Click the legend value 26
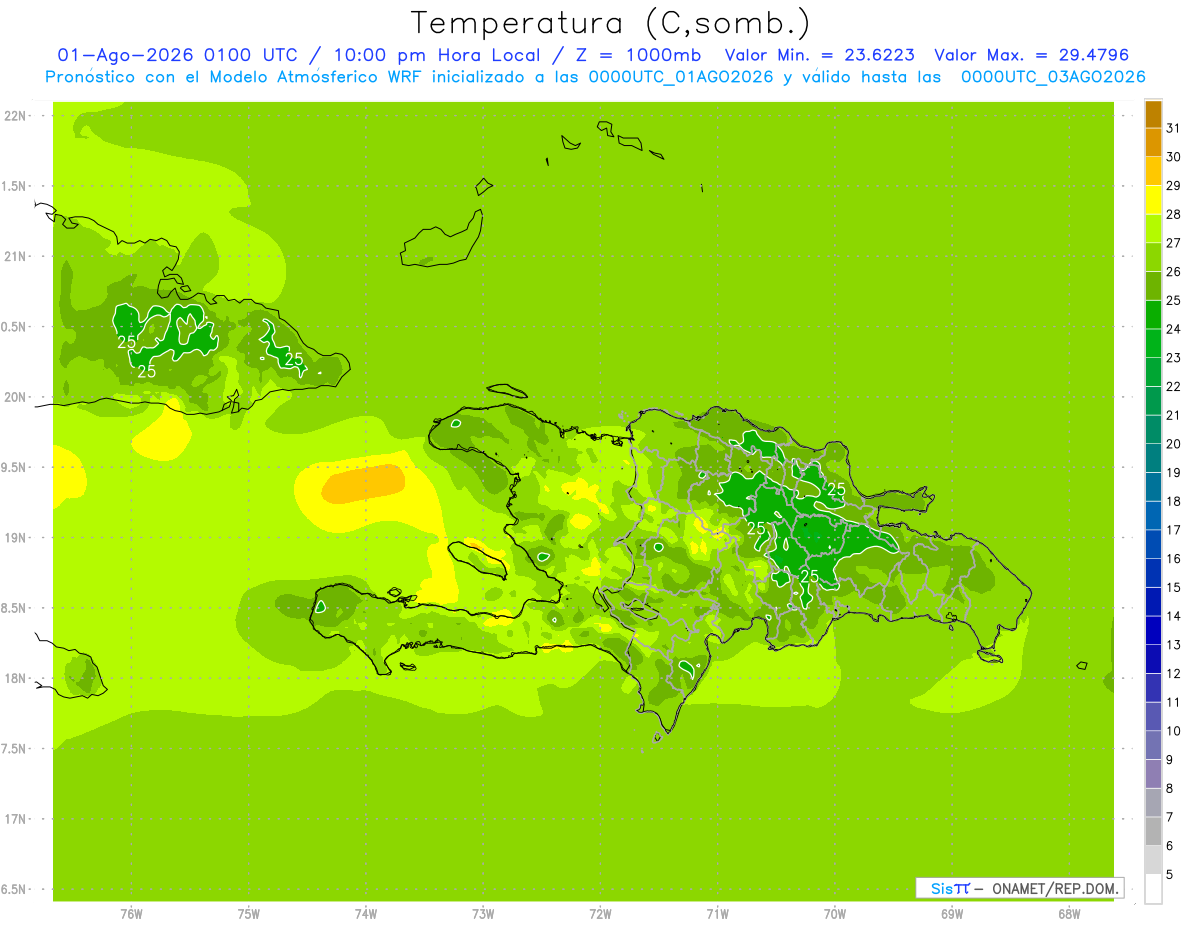This screenshot has width=1200, height=927. (1173, 271)
